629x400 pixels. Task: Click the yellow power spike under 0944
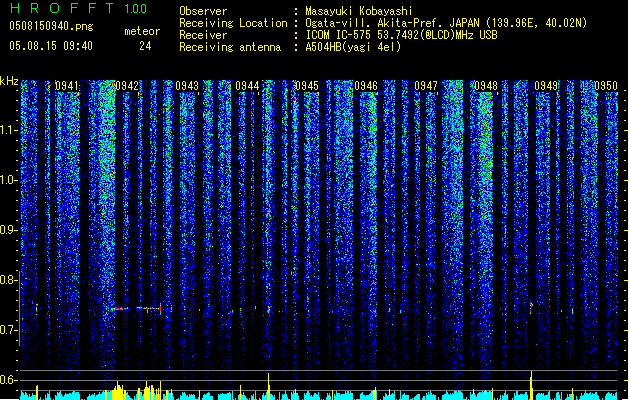point(268,386)
